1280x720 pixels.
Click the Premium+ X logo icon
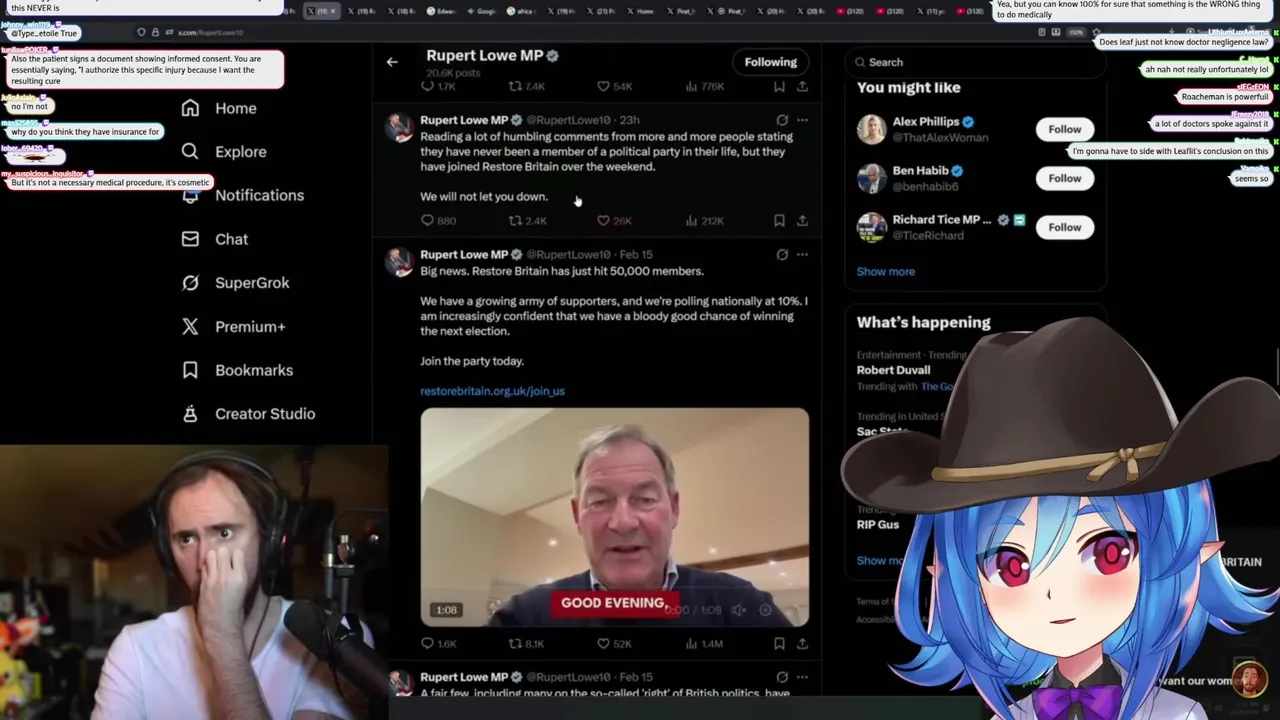point(190,326)
